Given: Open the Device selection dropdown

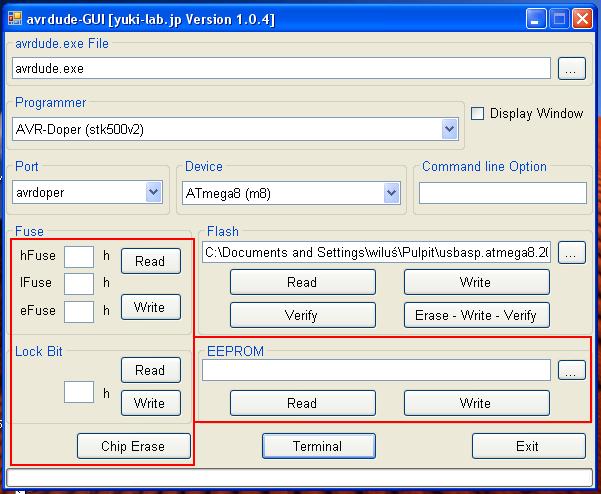Looking at the screenshot, I should [x=393, y=192].
